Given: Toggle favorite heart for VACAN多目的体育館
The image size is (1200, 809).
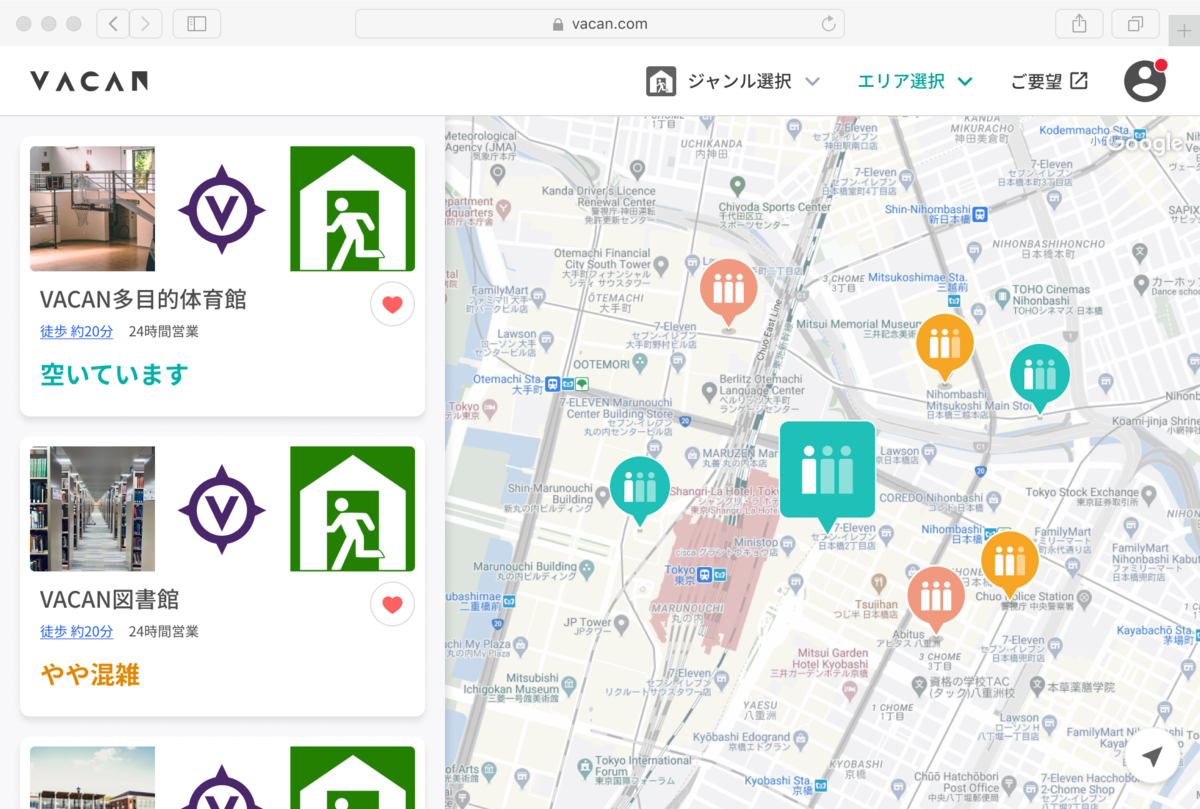Looking at the screenshot, I should pyautogui.click(x=392, y=304).
